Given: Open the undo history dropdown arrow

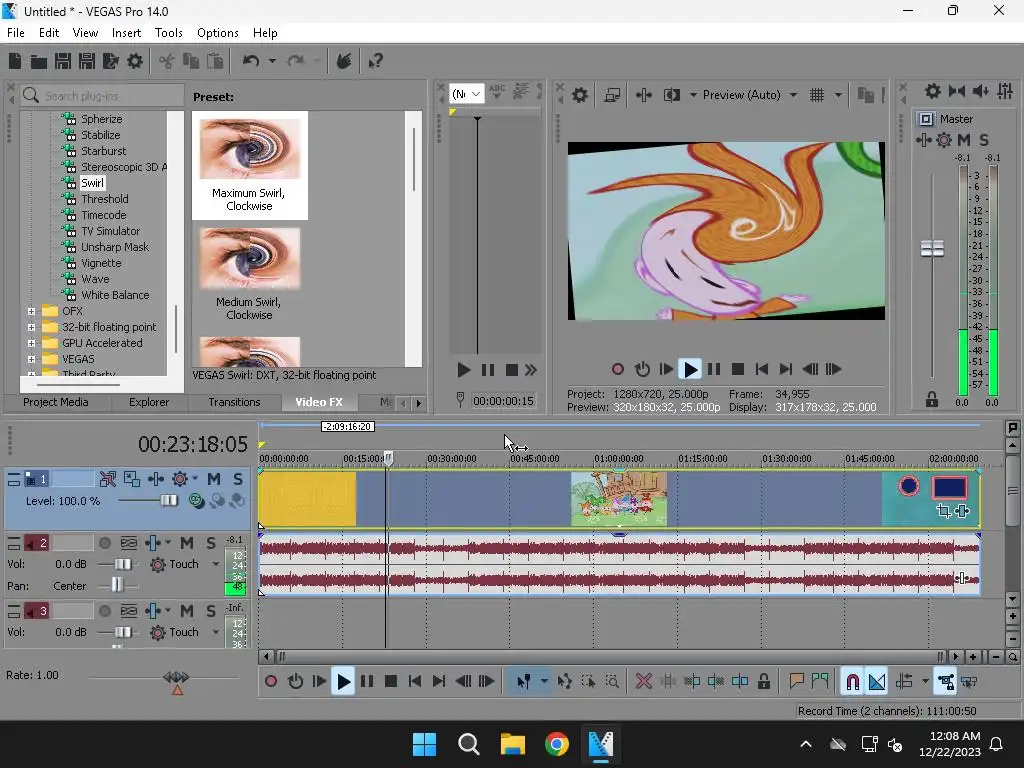Looking at the screenshot, I should click(x=272, y=61).
